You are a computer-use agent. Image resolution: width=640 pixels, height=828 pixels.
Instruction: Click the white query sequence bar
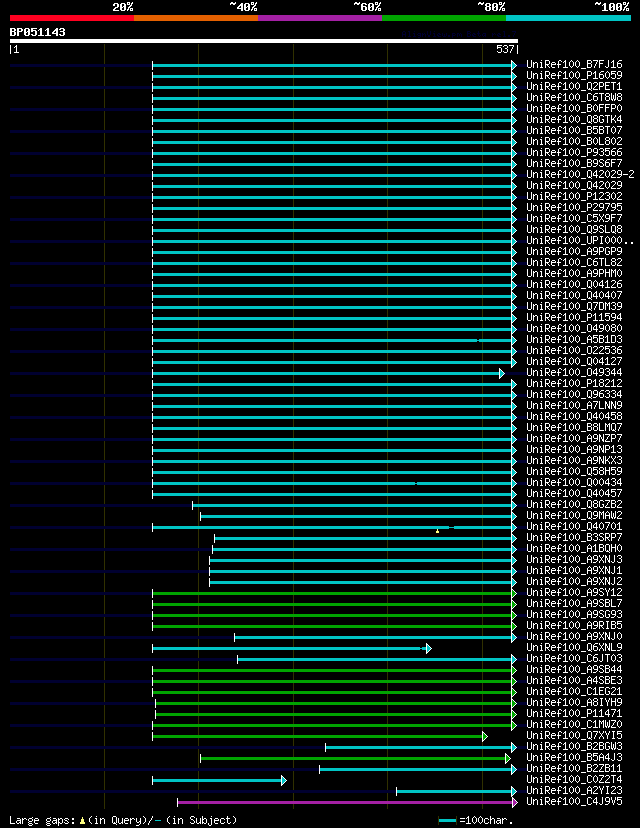(x=263, y=41)
